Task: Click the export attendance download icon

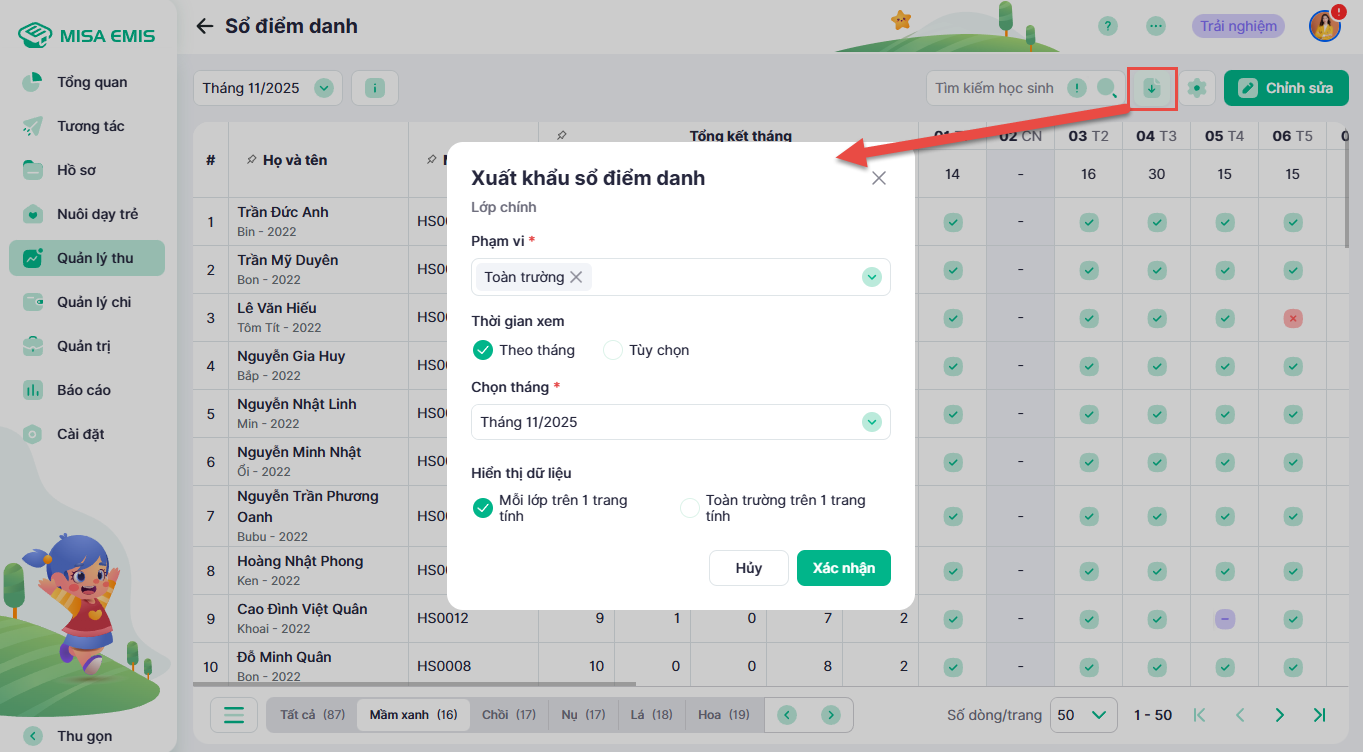Action: (x=1152, y=88)
